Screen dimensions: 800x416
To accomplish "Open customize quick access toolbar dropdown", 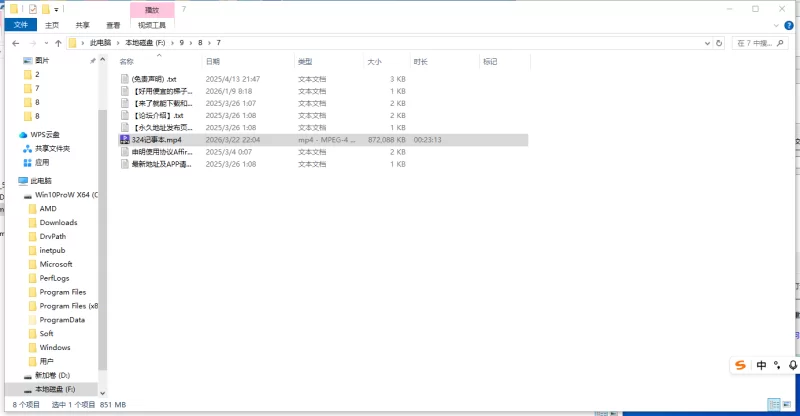I will click(x=56, y=9).
